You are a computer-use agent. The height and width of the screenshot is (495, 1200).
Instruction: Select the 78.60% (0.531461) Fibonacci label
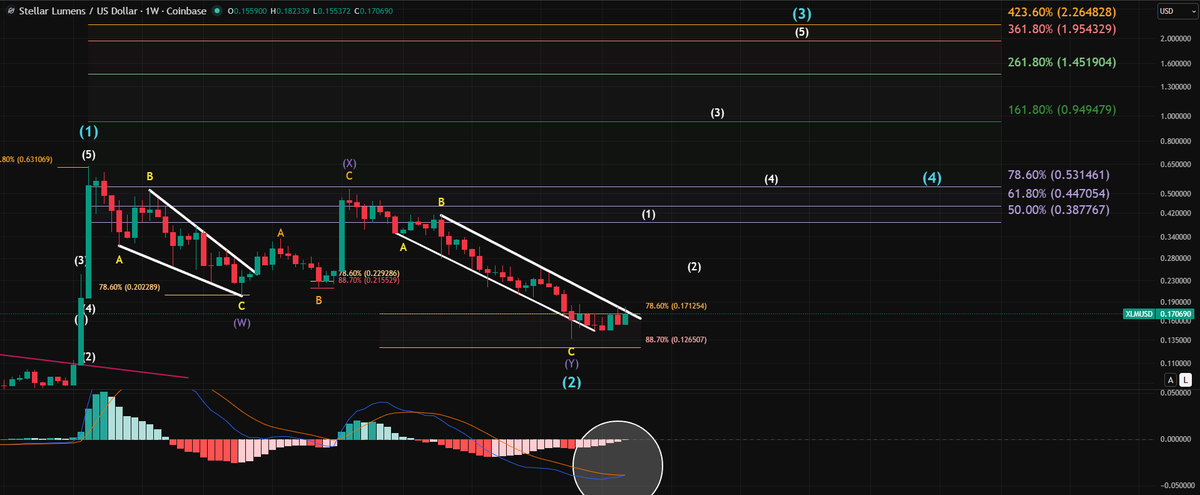[1061, 175]
